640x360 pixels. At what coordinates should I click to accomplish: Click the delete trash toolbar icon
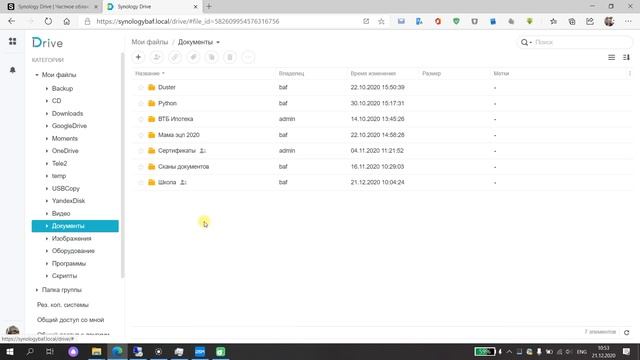click(x=230, y=57)
